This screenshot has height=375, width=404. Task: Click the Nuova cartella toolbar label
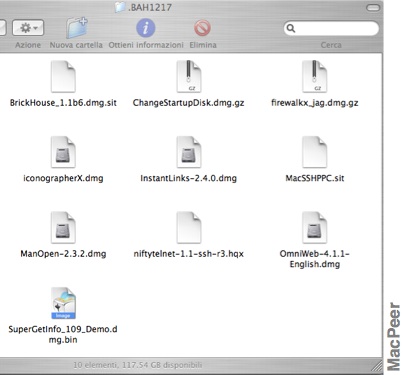[x=76, y=45]
